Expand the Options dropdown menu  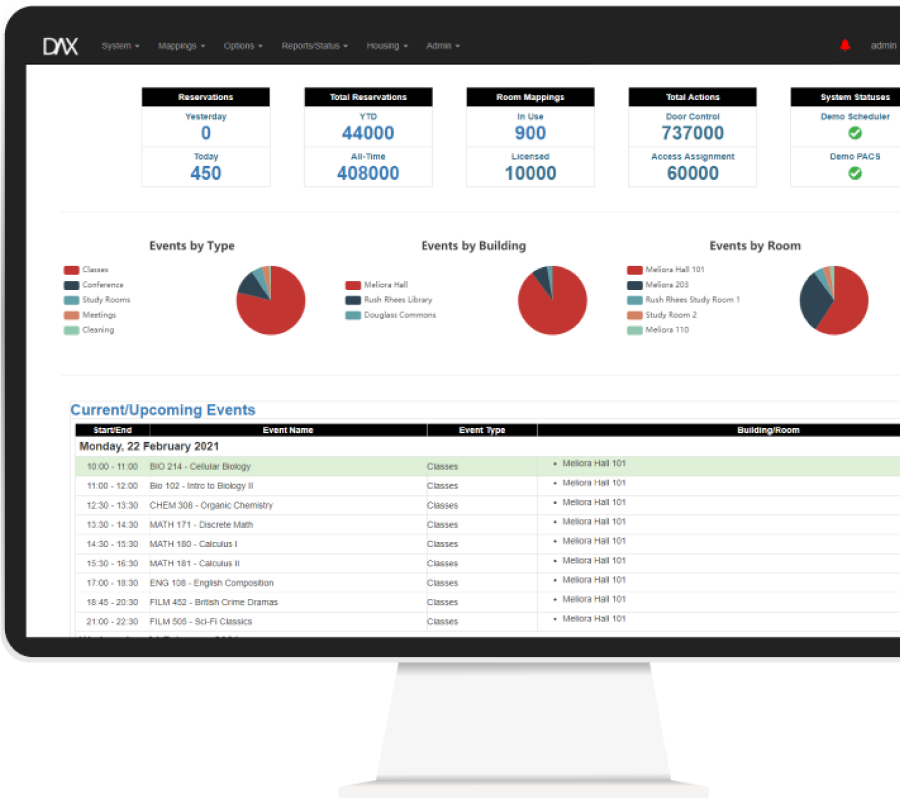click(243, 46)
